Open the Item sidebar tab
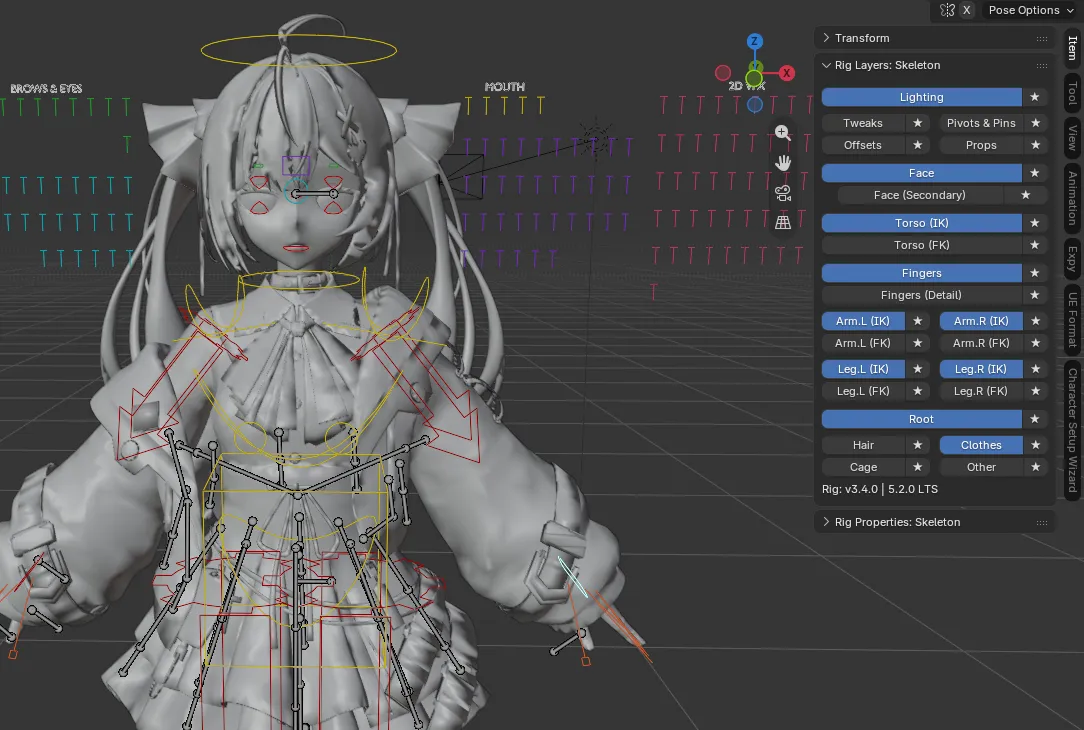Image resolution: width=1084 pixels, height=730 pixels. click(1073, 48)
